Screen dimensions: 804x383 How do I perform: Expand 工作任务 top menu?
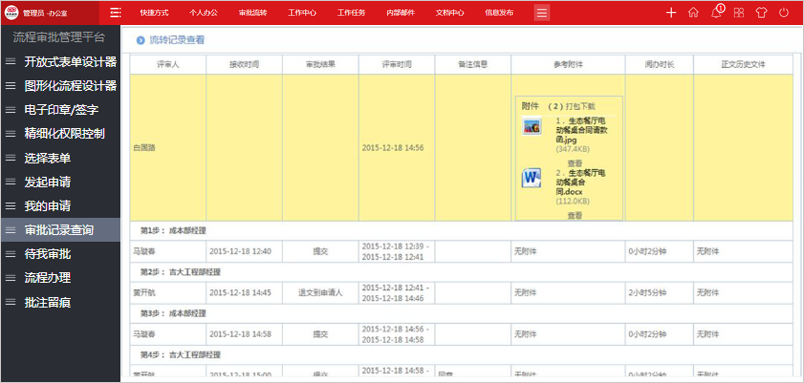(351, 13)
